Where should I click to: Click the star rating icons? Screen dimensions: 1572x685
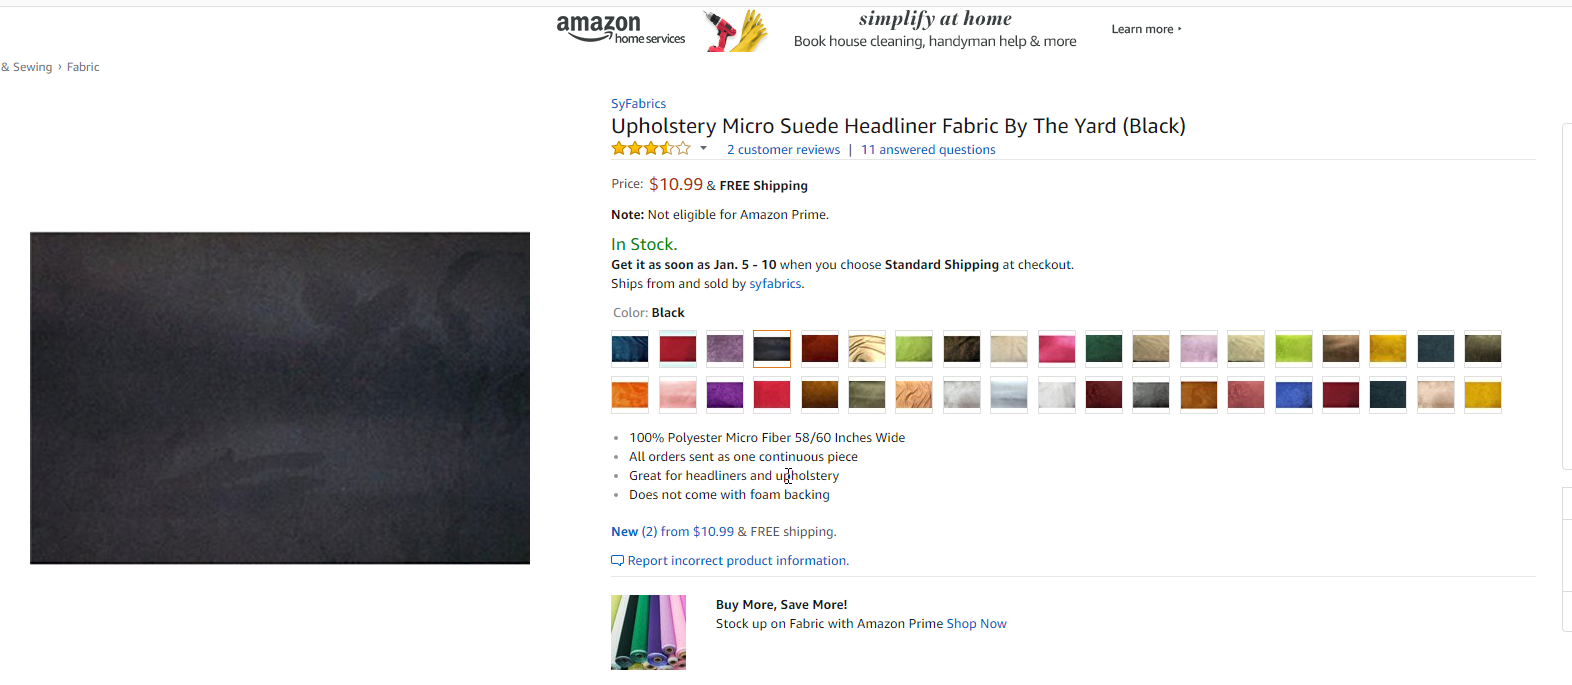651,149
